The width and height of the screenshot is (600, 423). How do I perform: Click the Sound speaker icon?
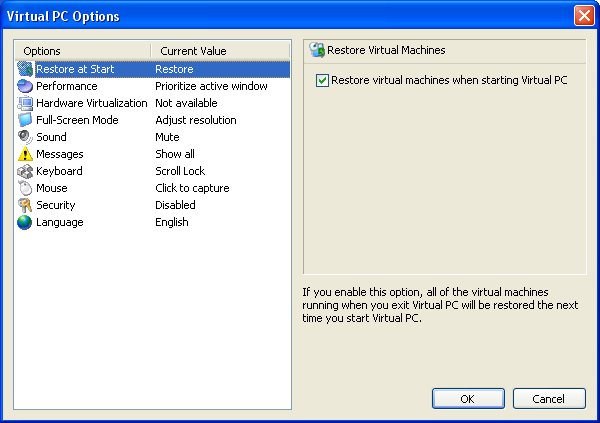(x=25, y=137)
